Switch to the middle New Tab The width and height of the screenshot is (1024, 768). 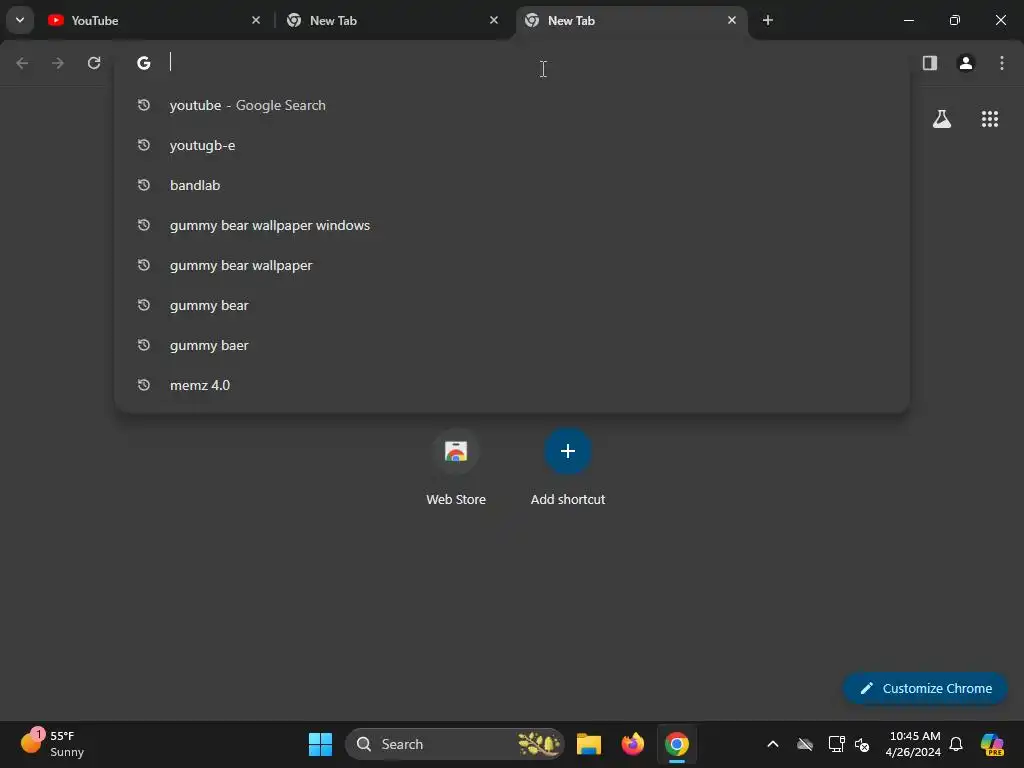pos(392,20)
